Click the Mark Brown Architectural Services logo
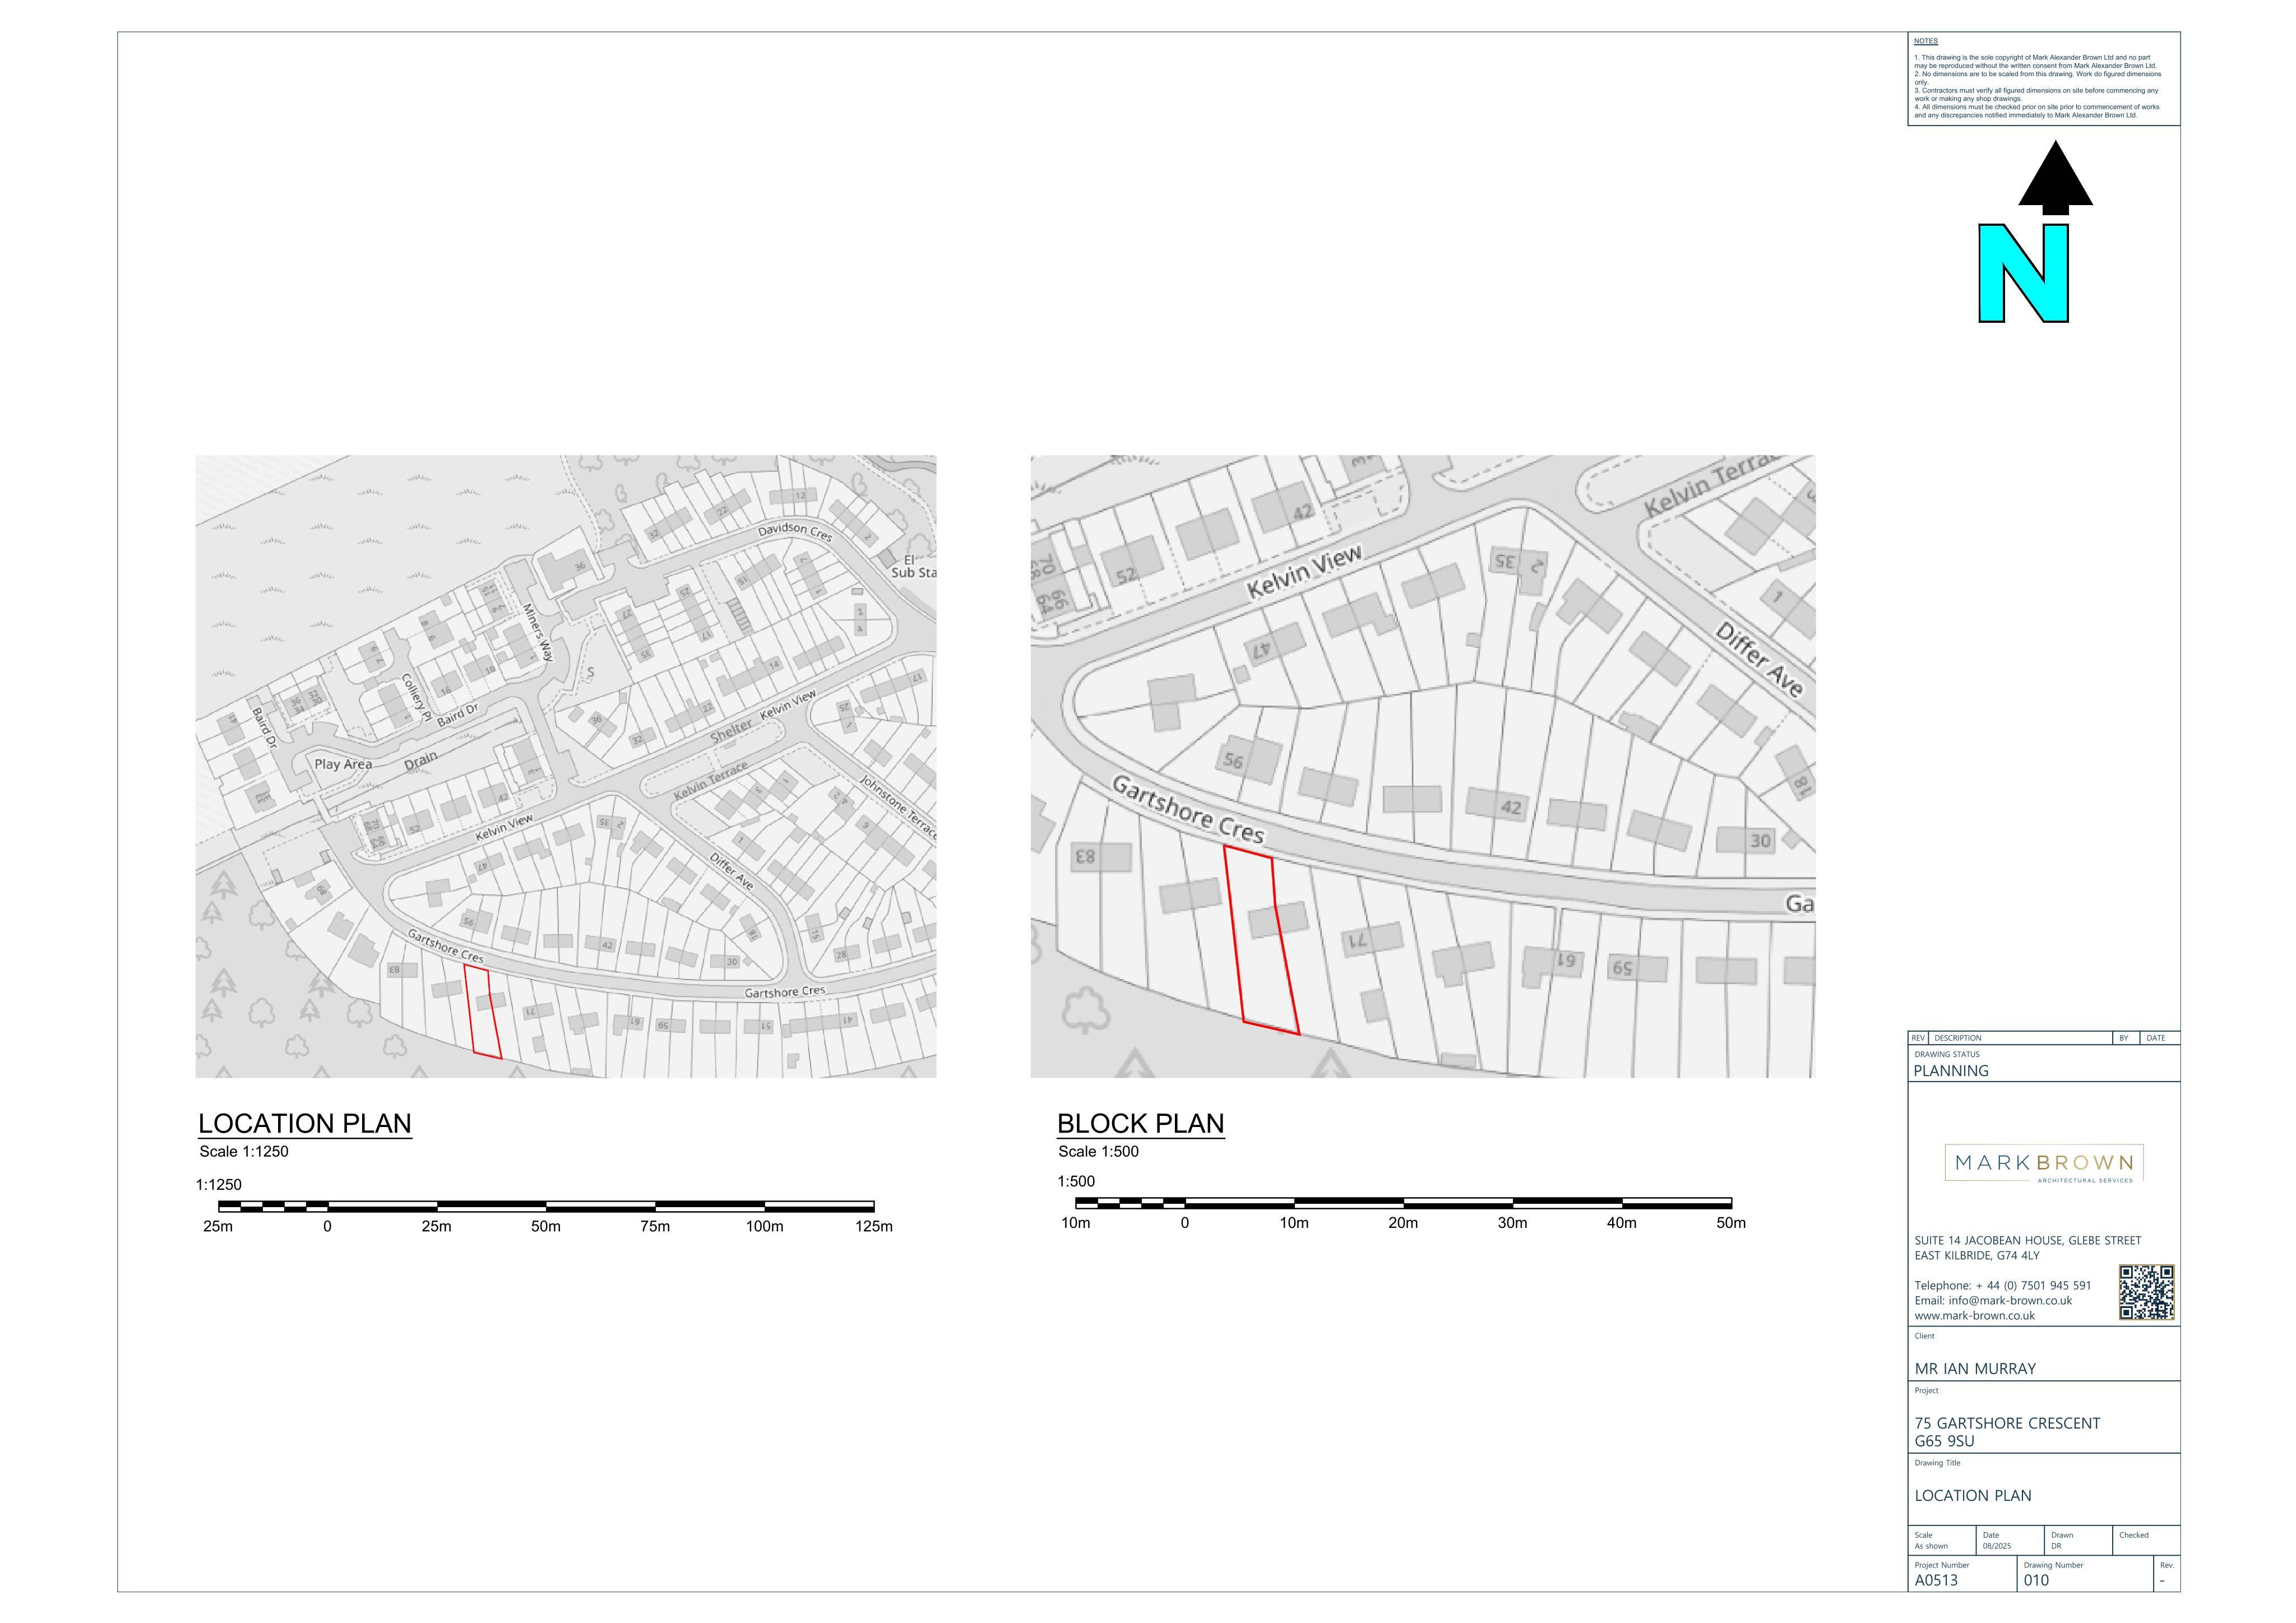The height and width of the screenshot is (1623, 2296). click(2044, 1164)
